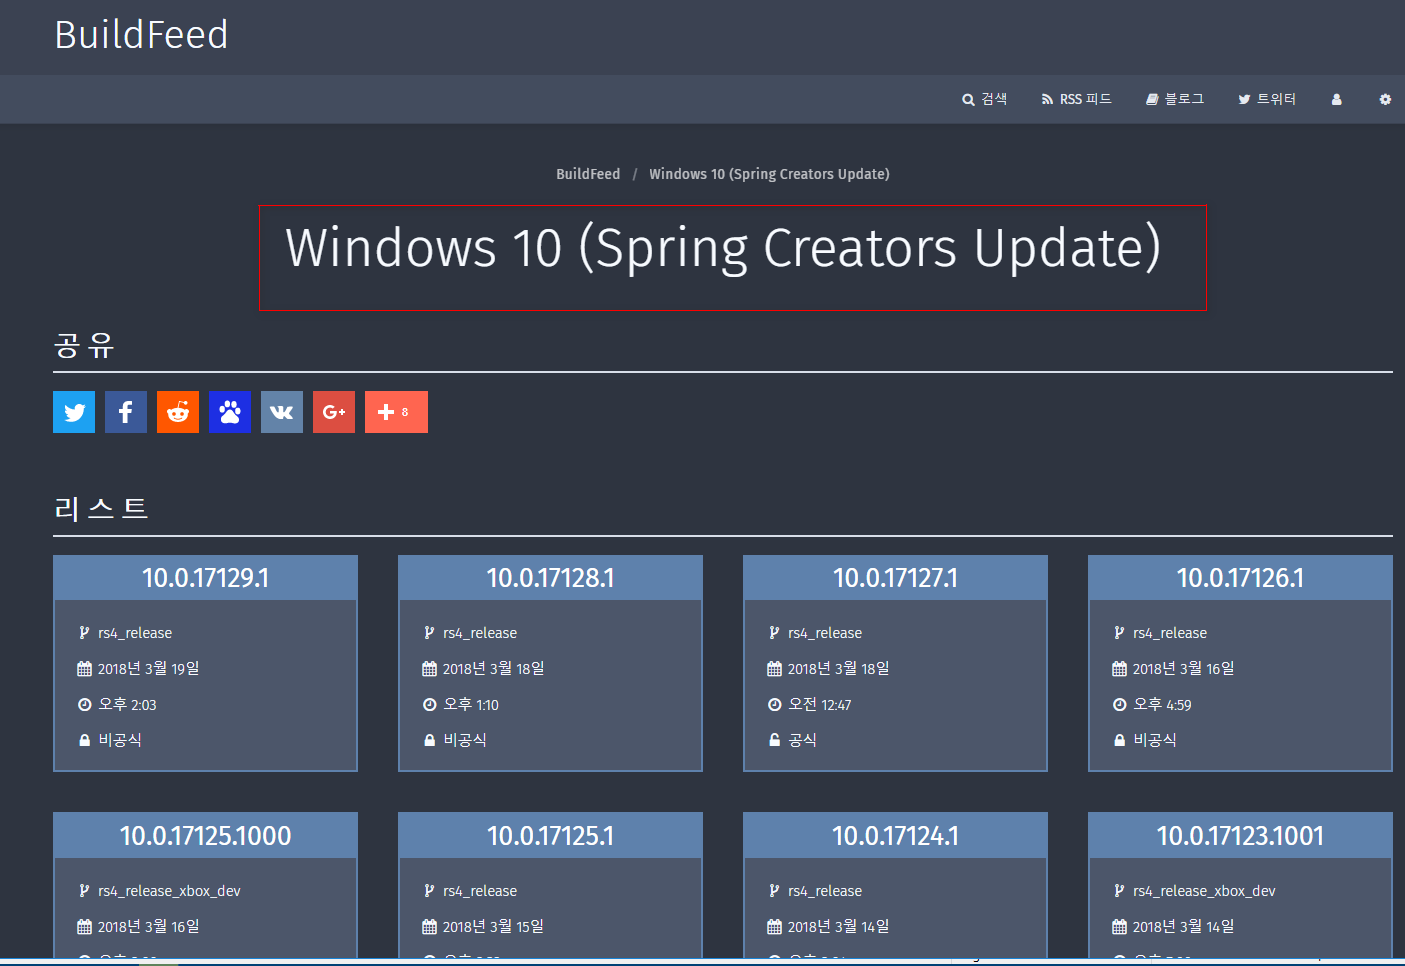
Task: Click the clock icon in 10.0.17126.1 card
Action: [1119, 705]
